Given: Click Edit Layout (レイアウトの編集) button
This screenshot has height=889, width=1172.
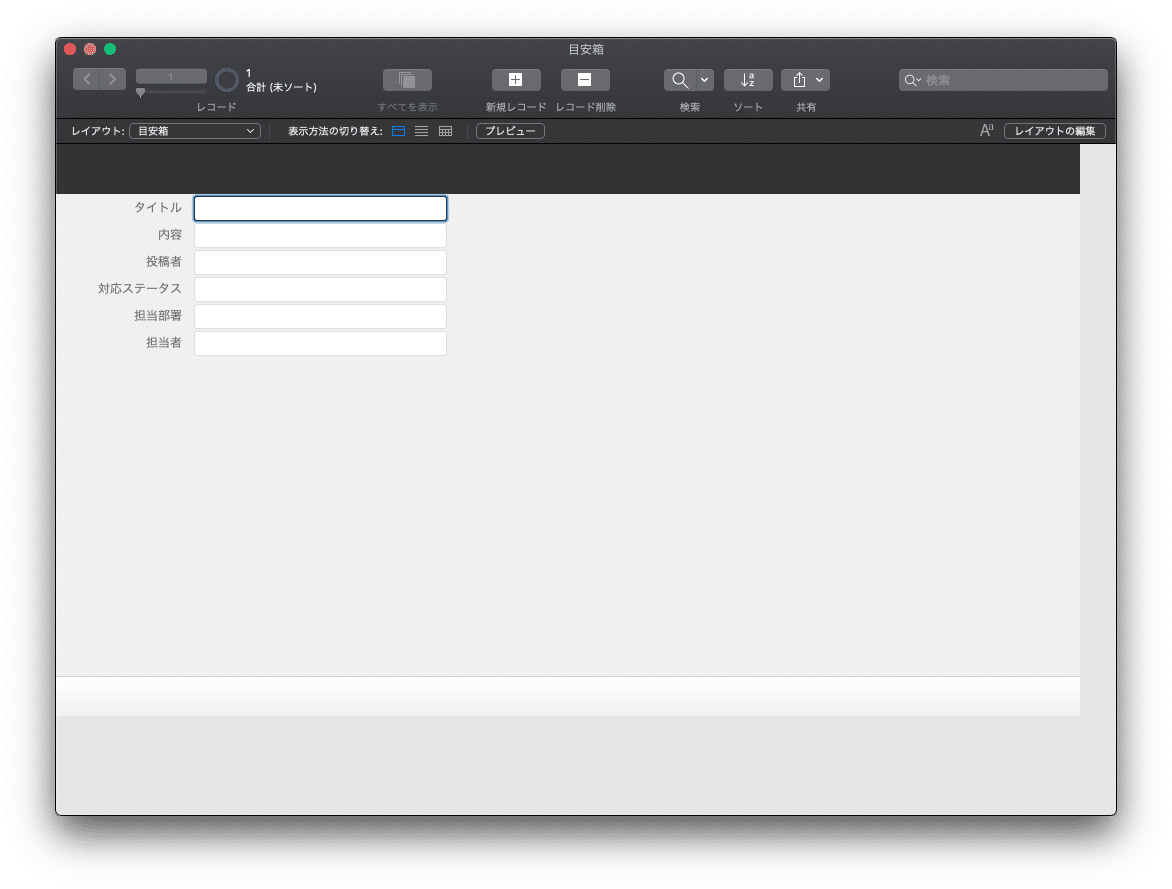Looking at the screenshot, I should coord(1055,131).
